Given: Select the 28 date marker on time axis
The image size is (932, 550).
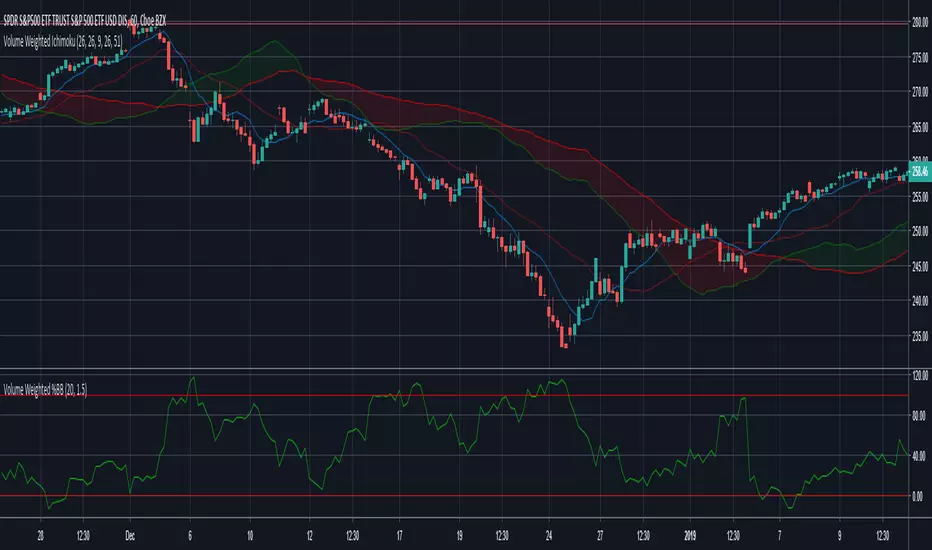Looking at the screenshot, I should coord(40,536).
